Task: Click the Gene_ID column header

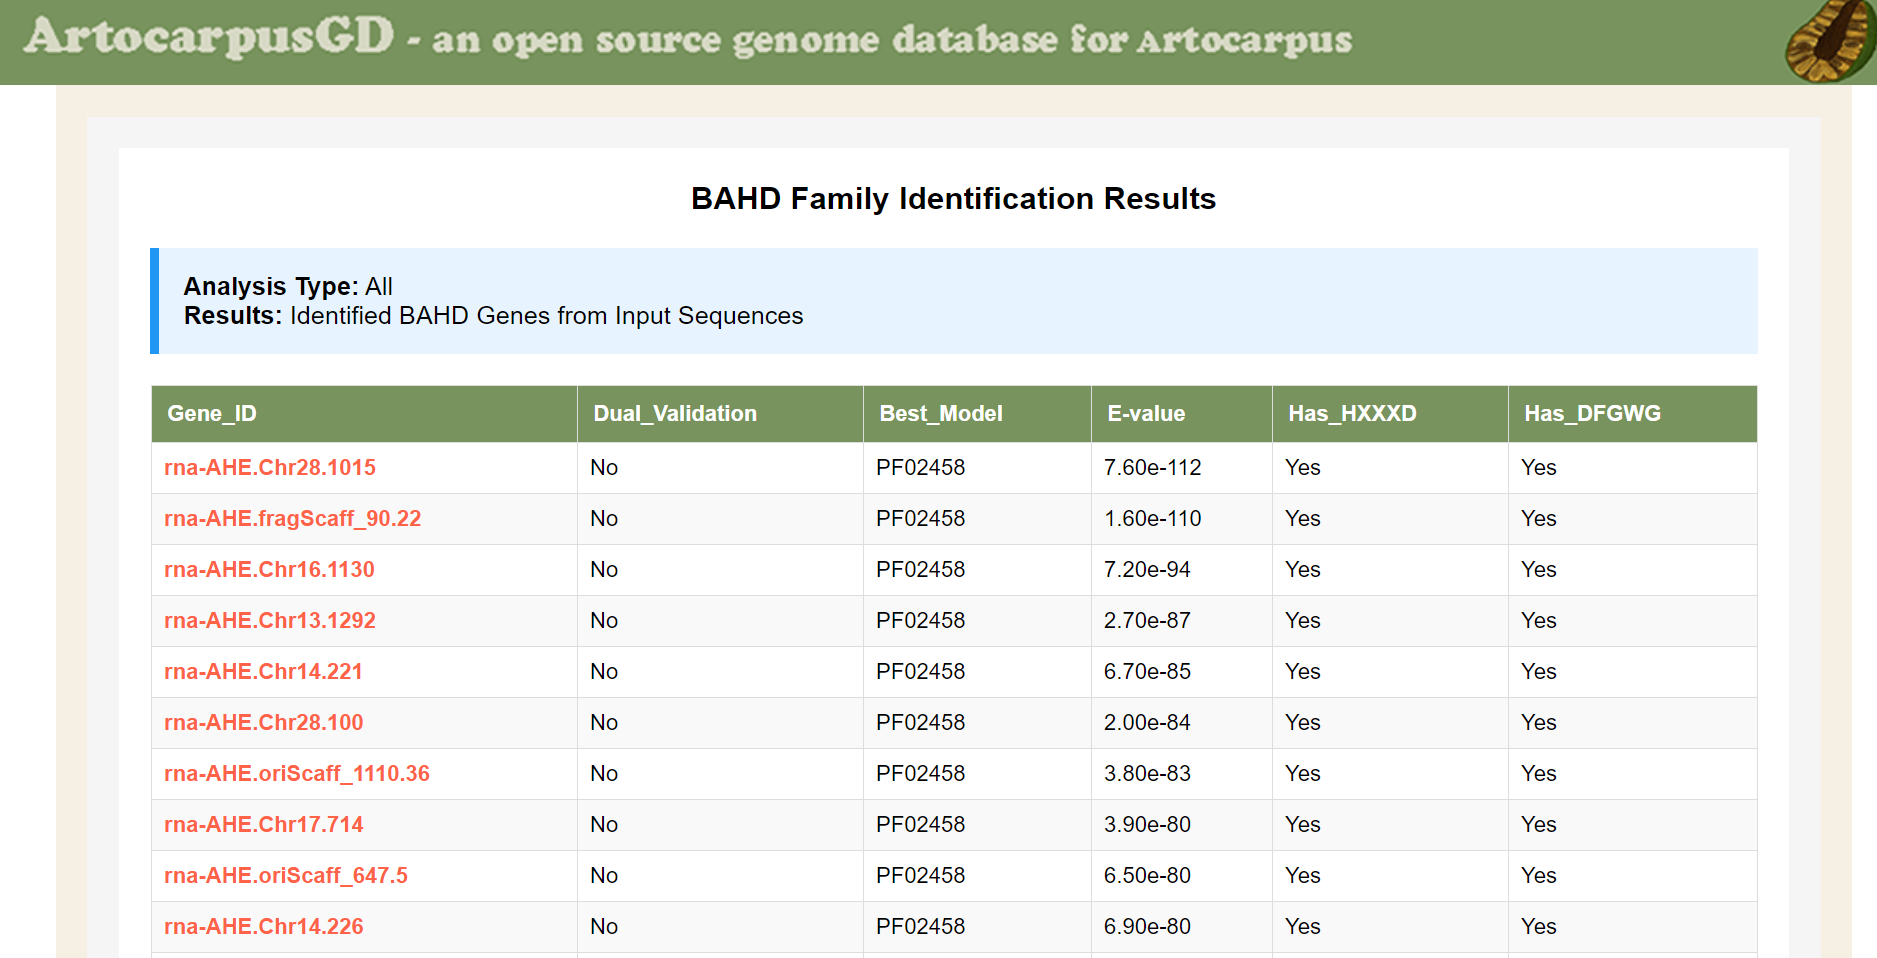Action: tap(212, 414)
